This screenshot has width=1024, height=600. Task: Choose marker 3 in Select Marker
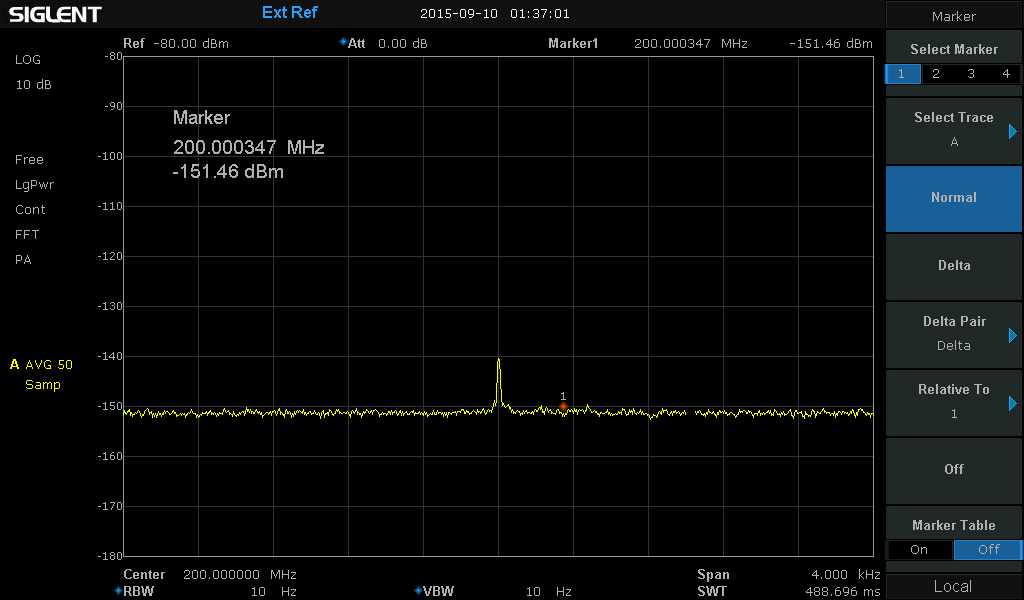[971, 74]
